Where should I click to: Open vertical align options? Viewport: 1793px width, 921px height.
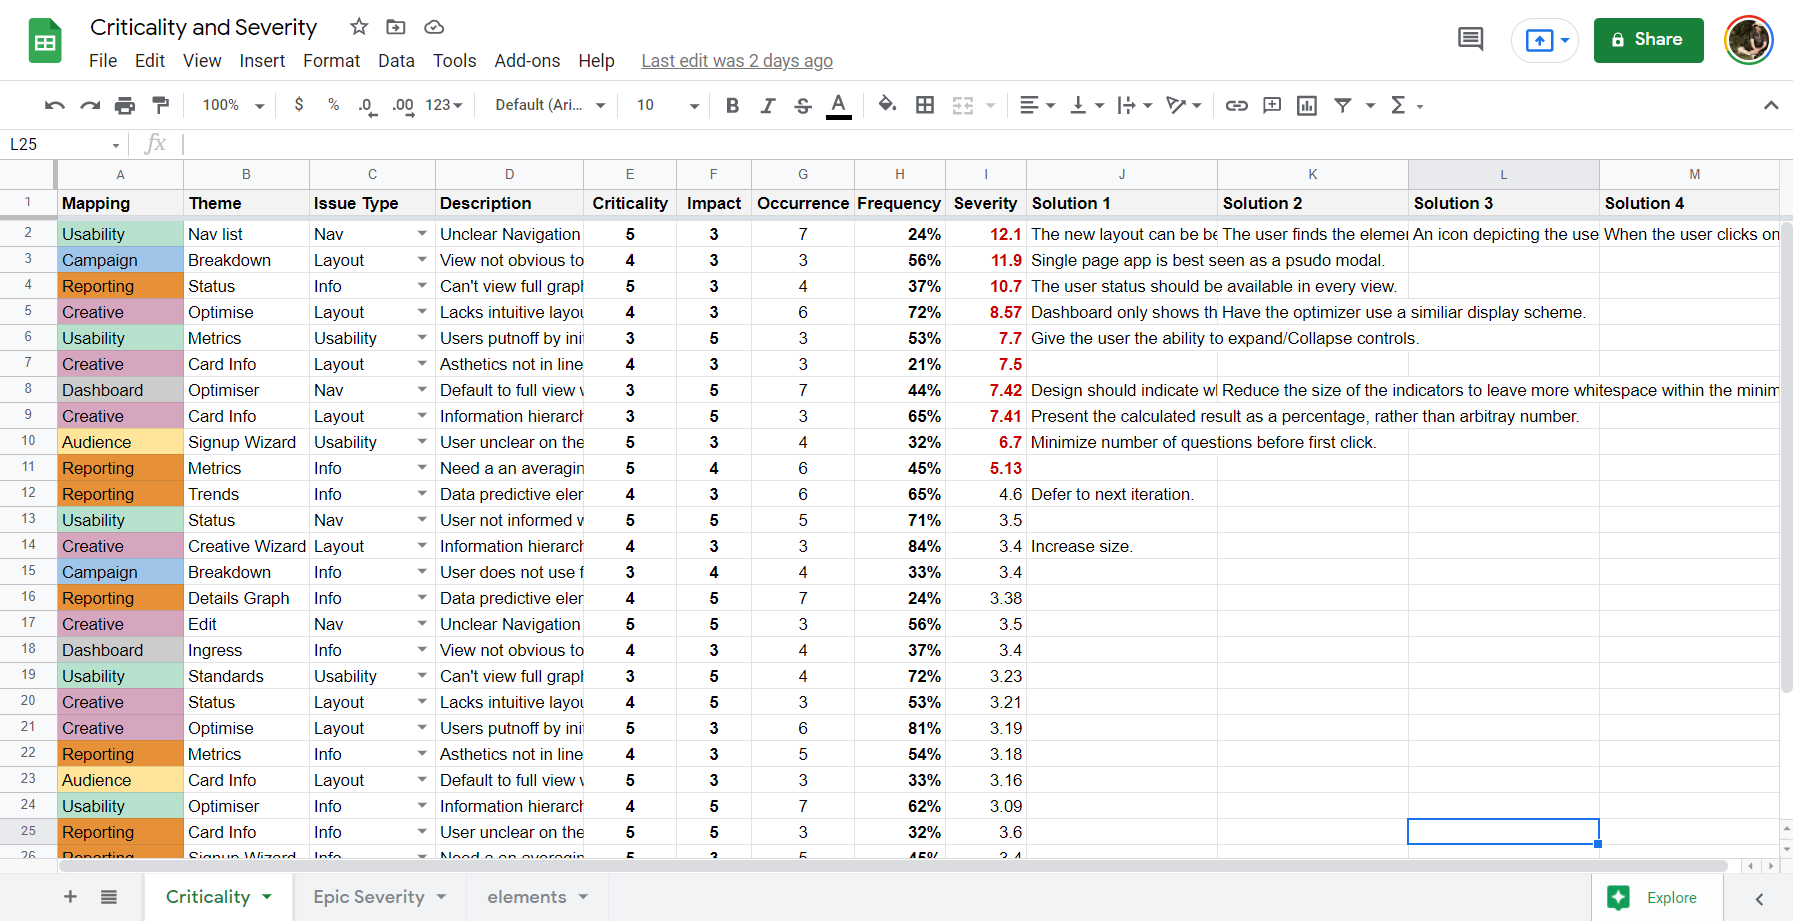pos(1087,105)
